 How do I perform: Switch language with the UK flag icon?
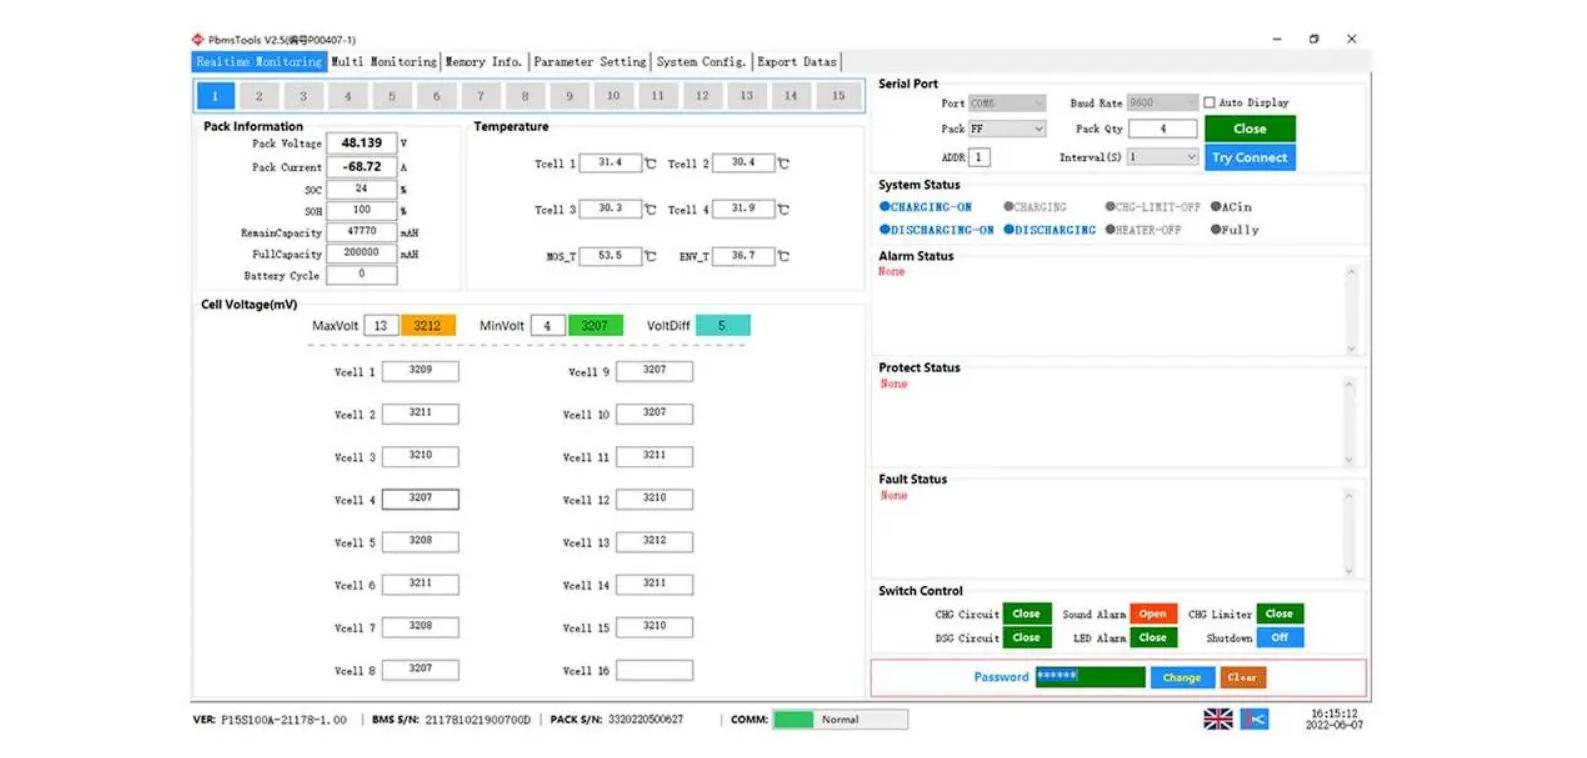(1217, 719)
